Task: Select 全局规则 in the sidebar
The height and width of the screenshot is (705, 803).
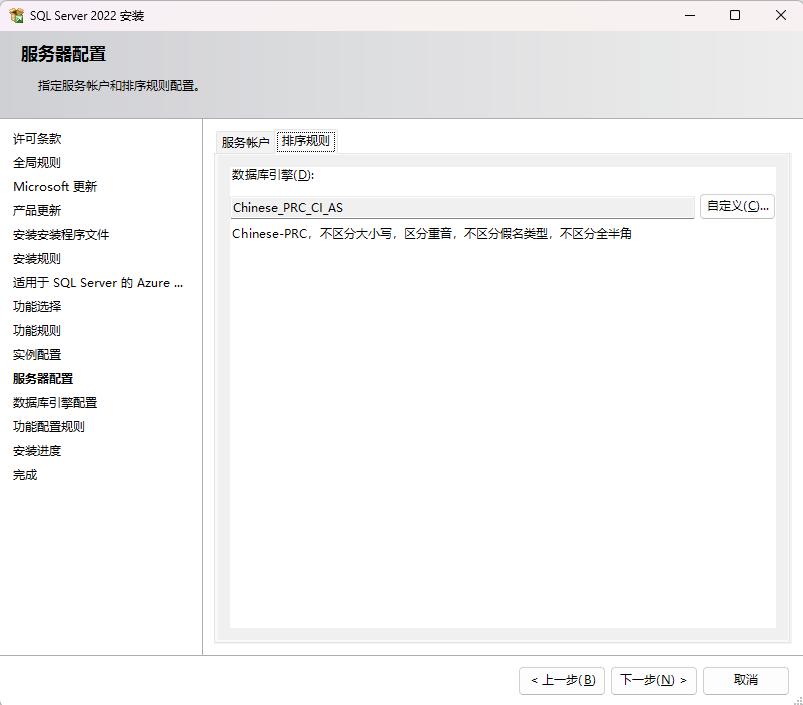Action: [37, 163]
